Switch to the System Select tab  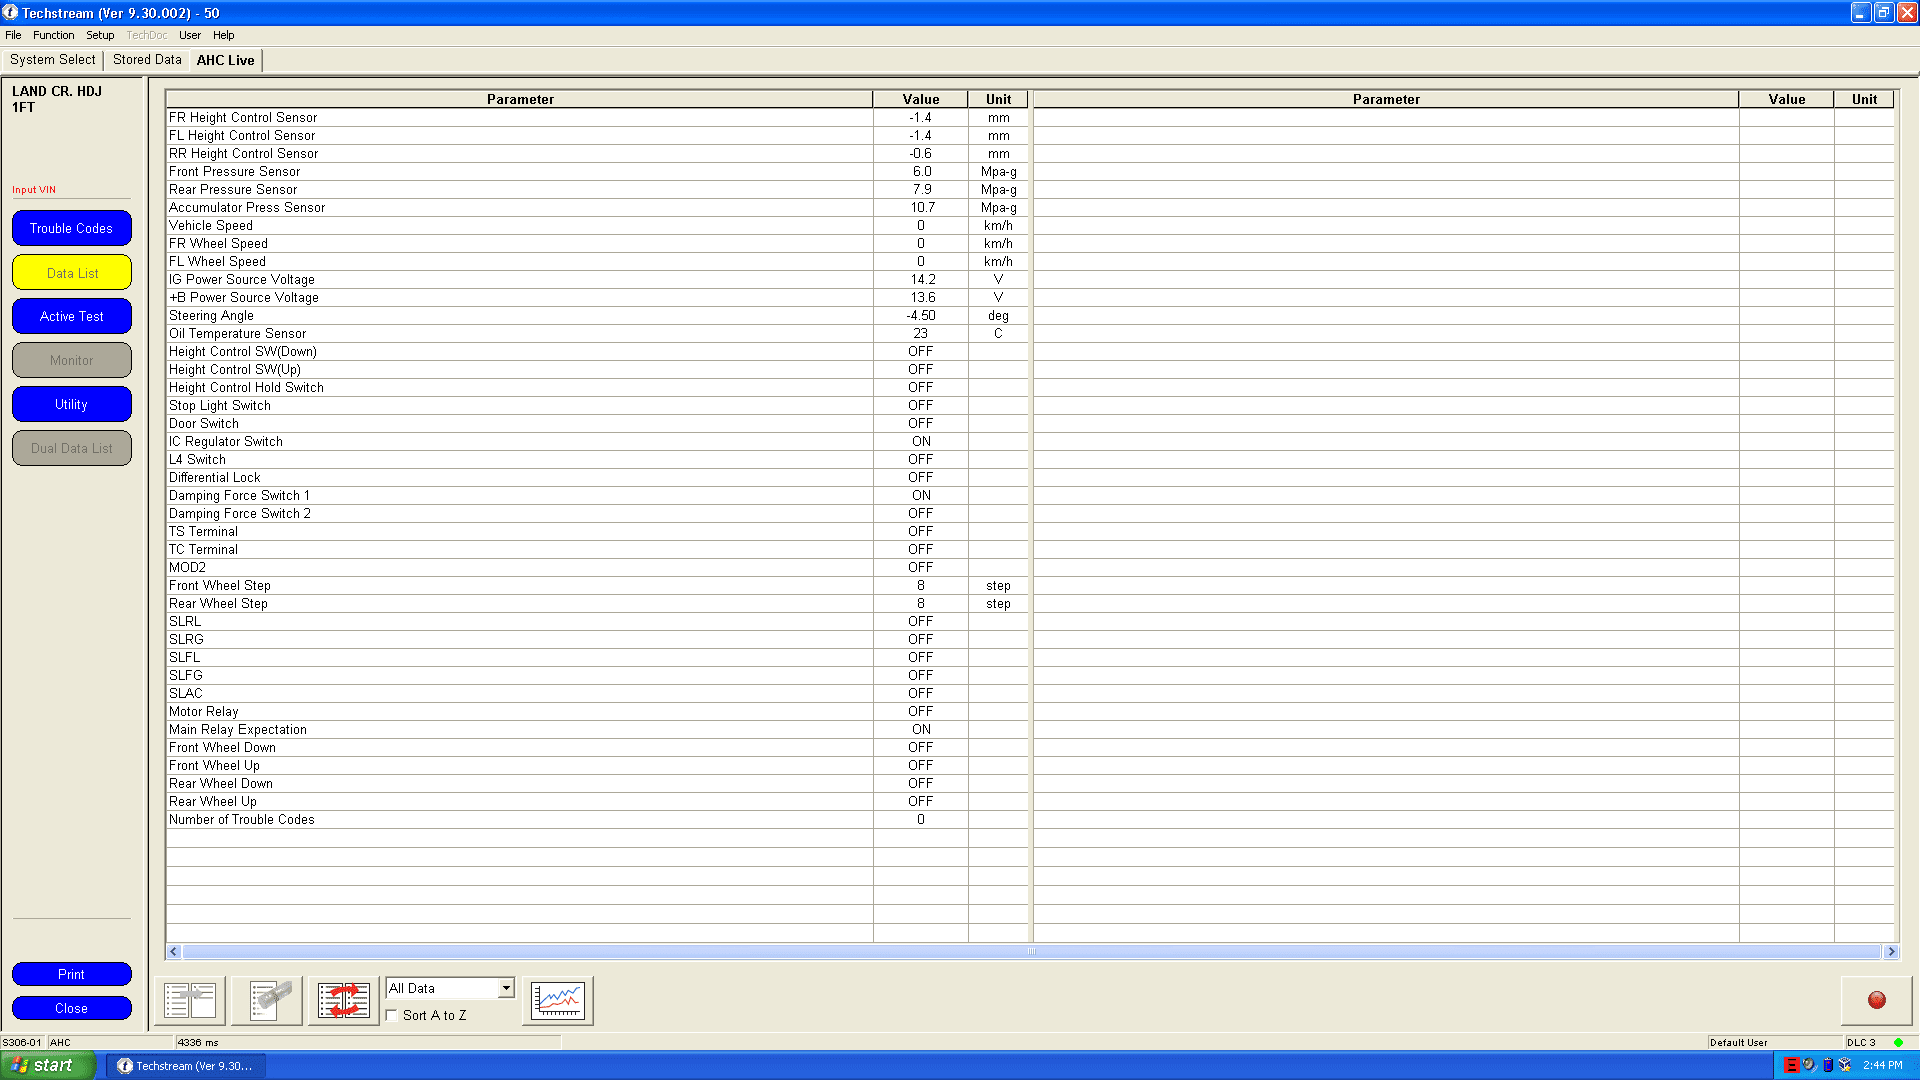pyautogui.click(x=52, y=60)
